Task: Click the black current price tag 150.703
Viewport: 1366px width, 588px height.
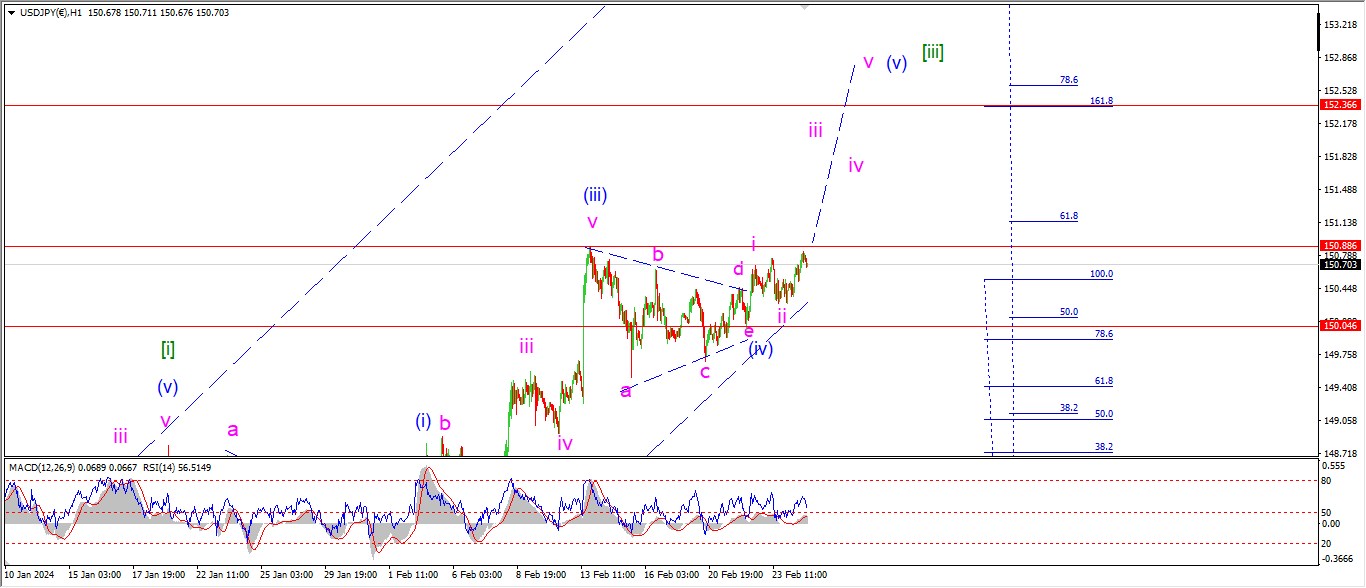Action: click(x=1339, y=265)
